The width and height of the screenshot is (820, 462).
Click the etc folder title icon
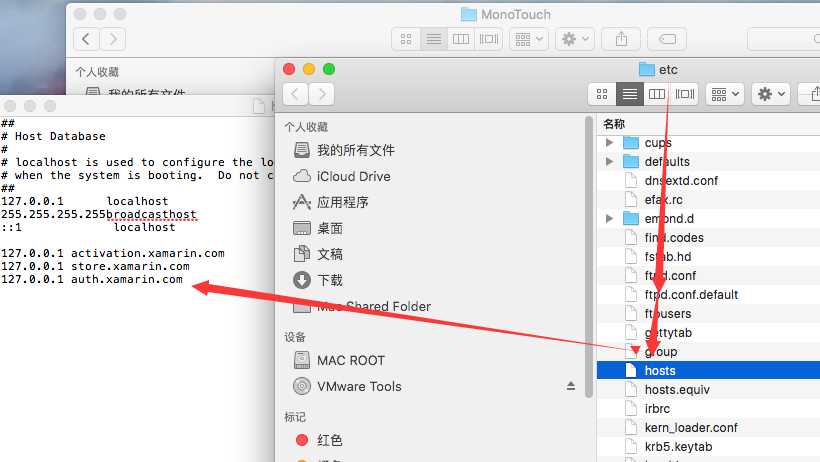(647, 69)
